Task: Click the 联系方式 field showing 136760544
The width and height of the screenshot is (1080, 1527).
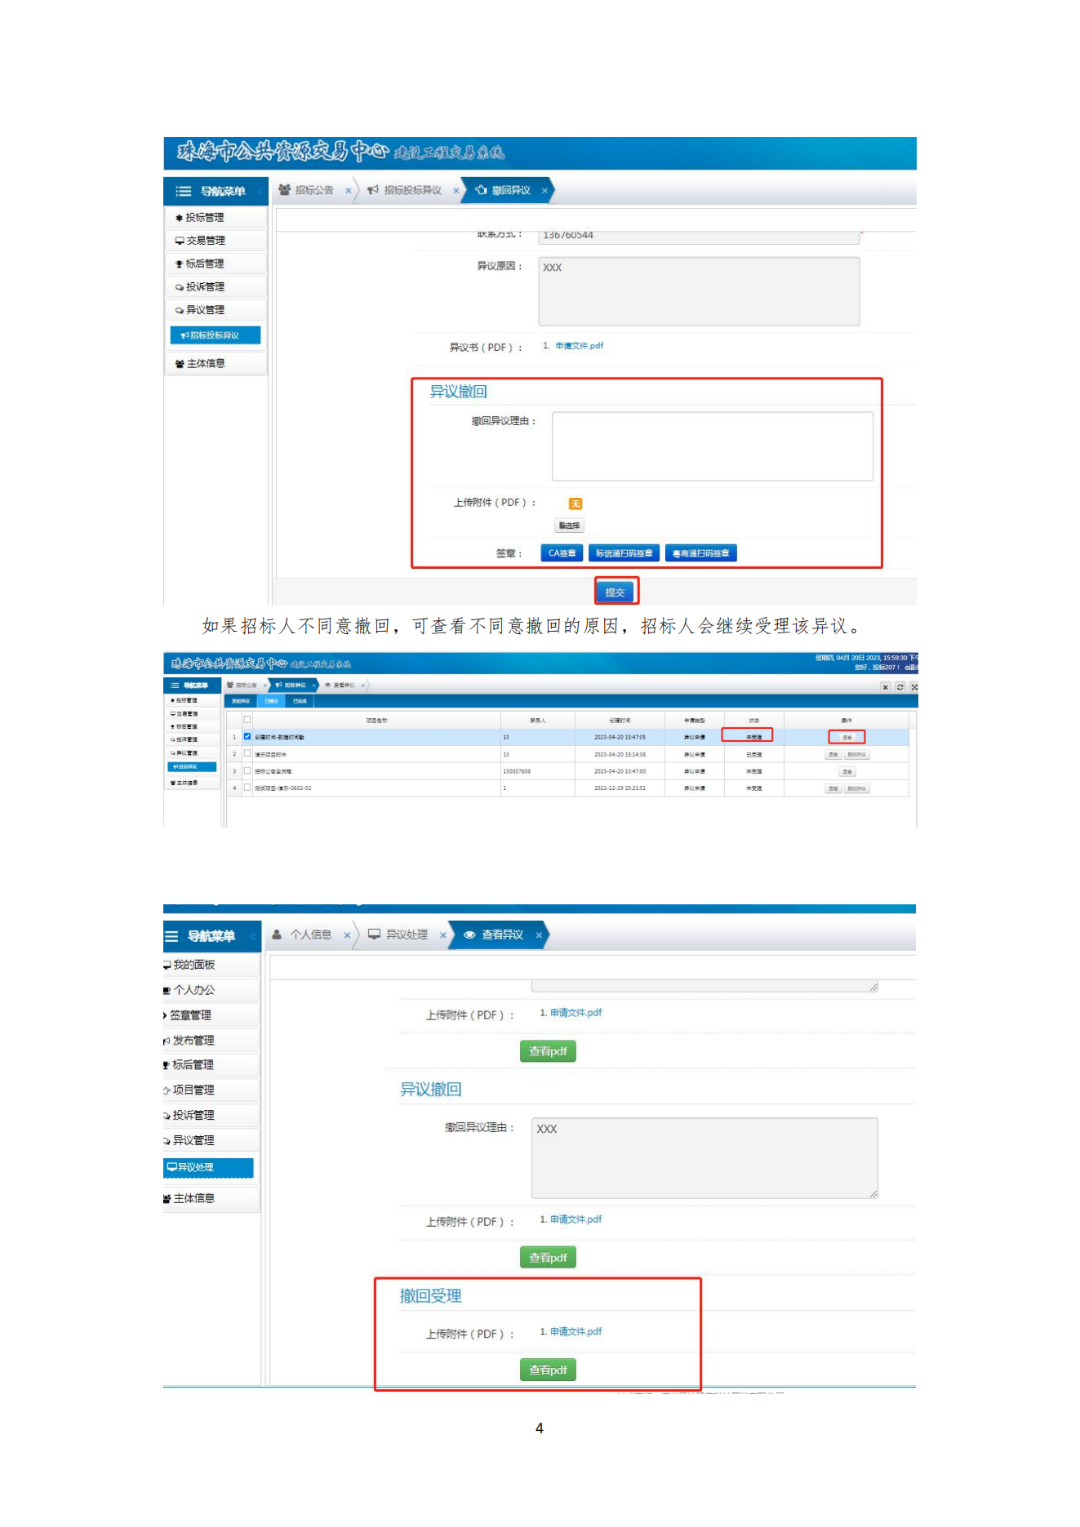Action: [x=699, y=236]
